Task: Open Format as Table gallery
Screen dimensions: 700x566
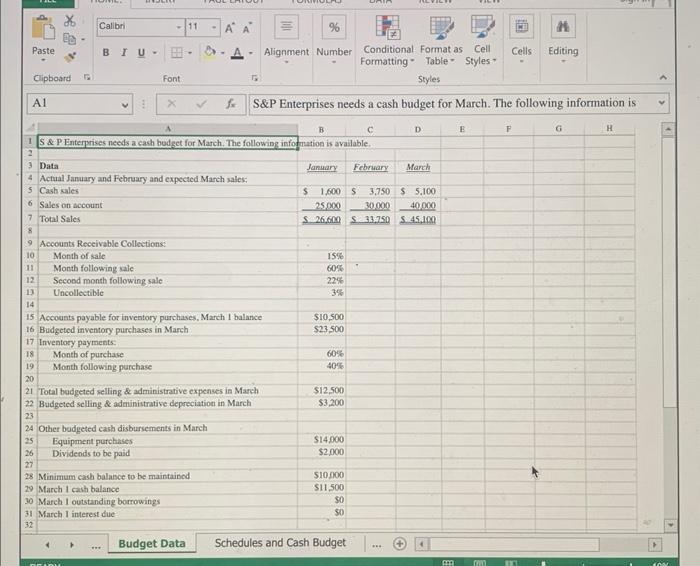Action: pyautogui.click(x=441, y=41)
